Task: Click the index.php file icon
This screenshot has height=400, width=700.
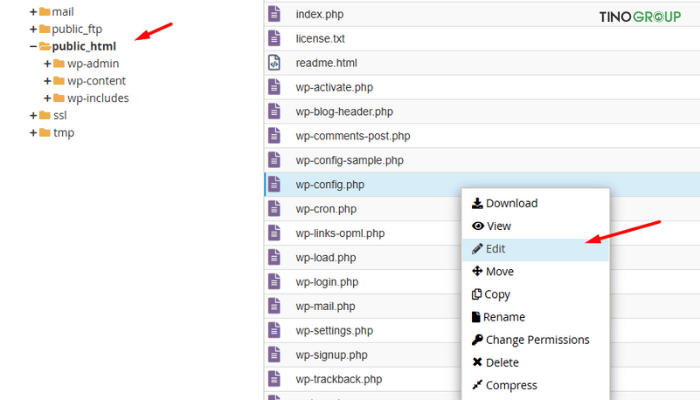Action: 274,14
